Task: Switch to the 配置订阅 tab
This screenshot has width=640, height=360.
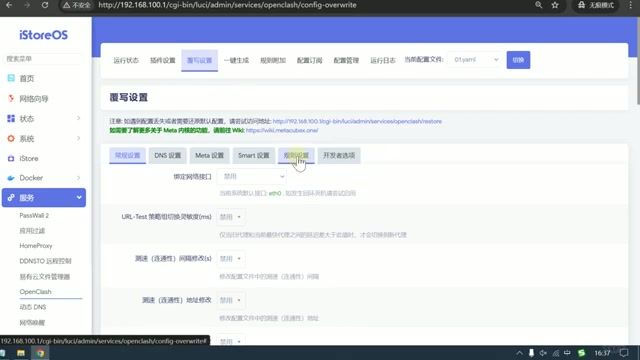Action: pyautogui.click(x=310, y=60)
